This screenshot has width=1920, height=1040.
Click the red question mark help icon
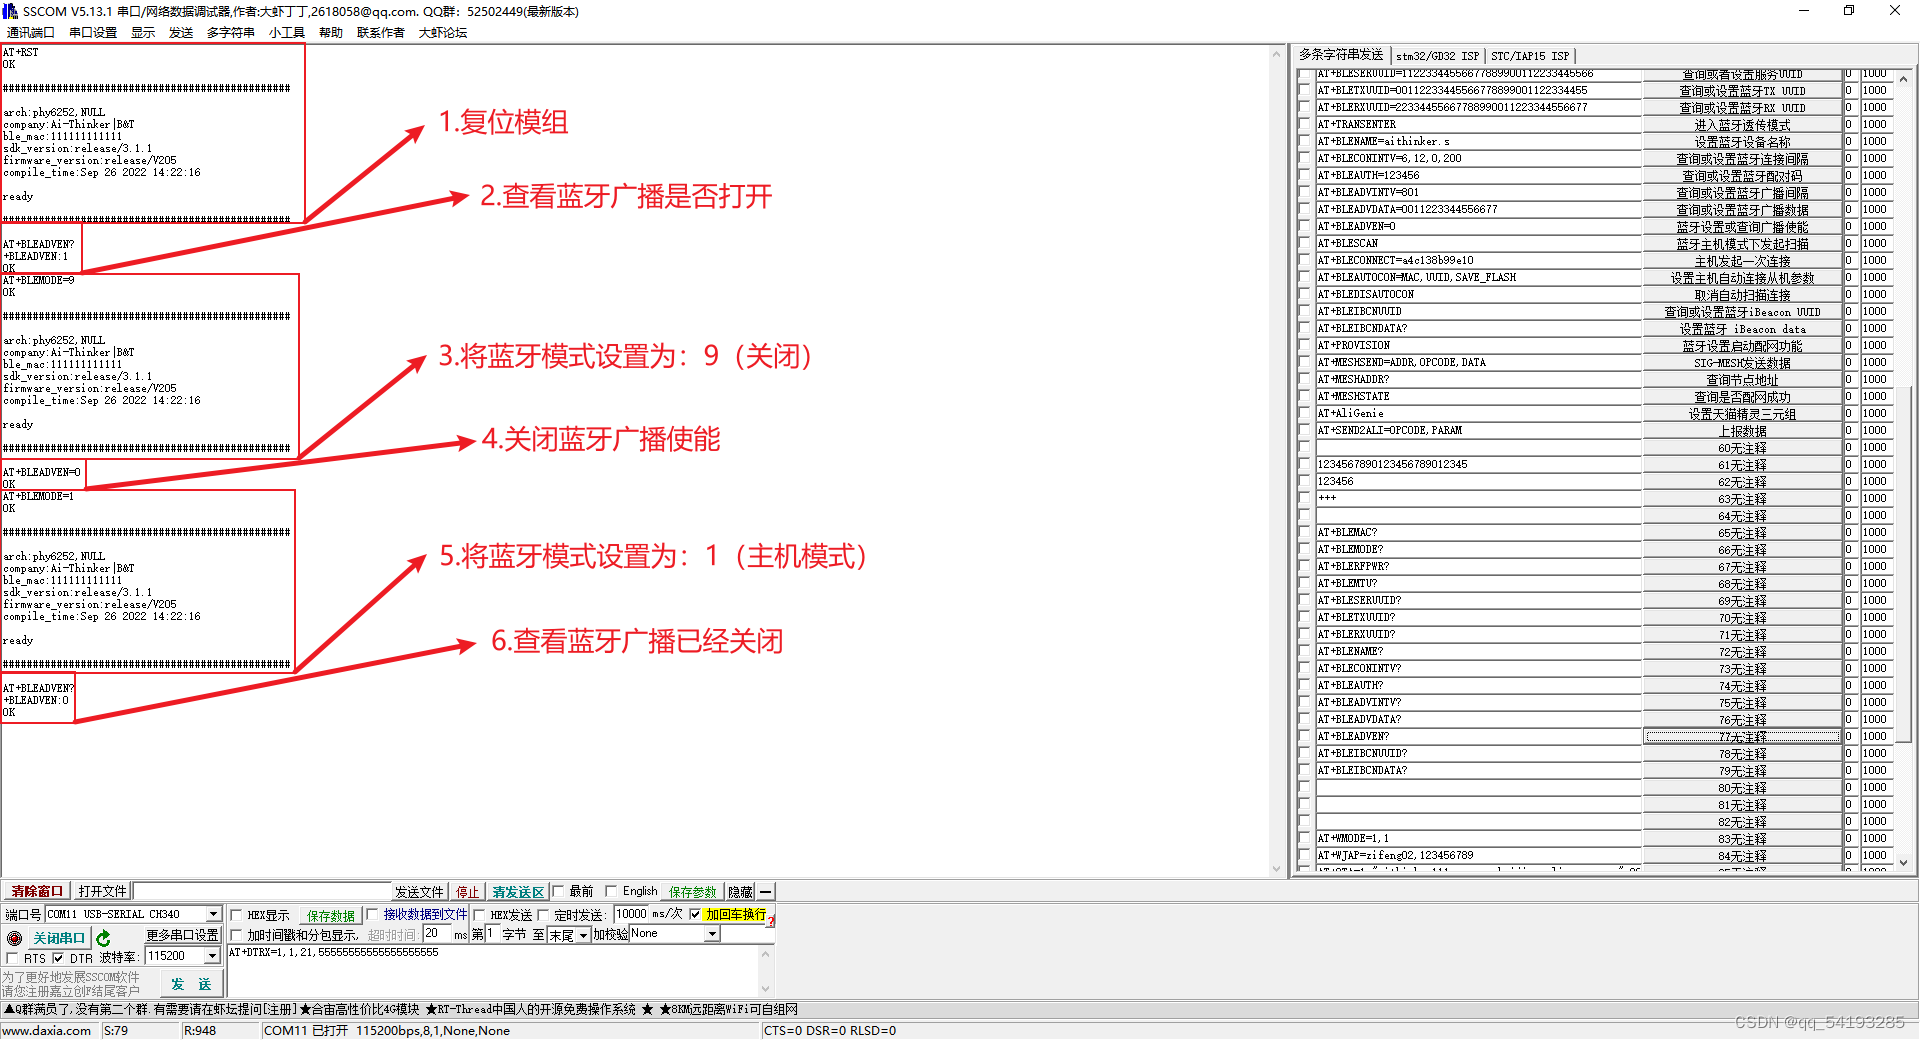pyautogui.click(x=771, y=920)
